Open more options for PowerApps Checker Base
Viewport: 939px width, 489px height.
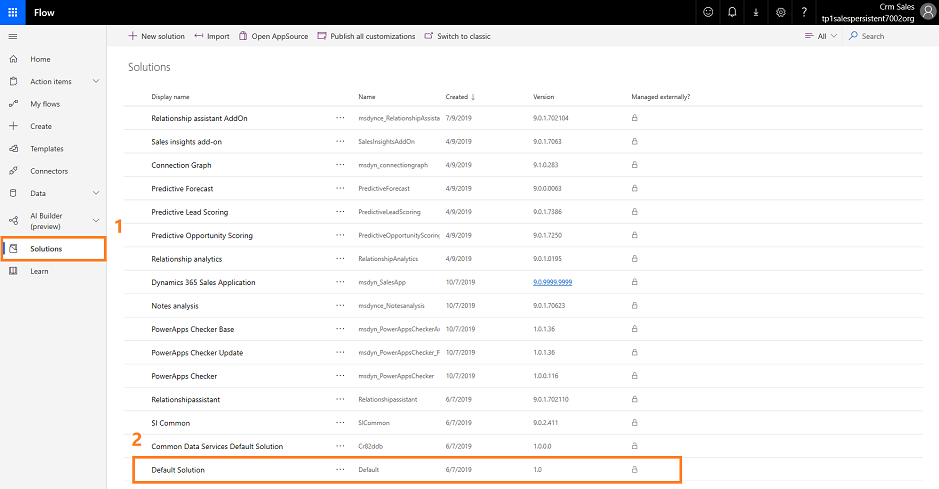[x=340, y=329]
